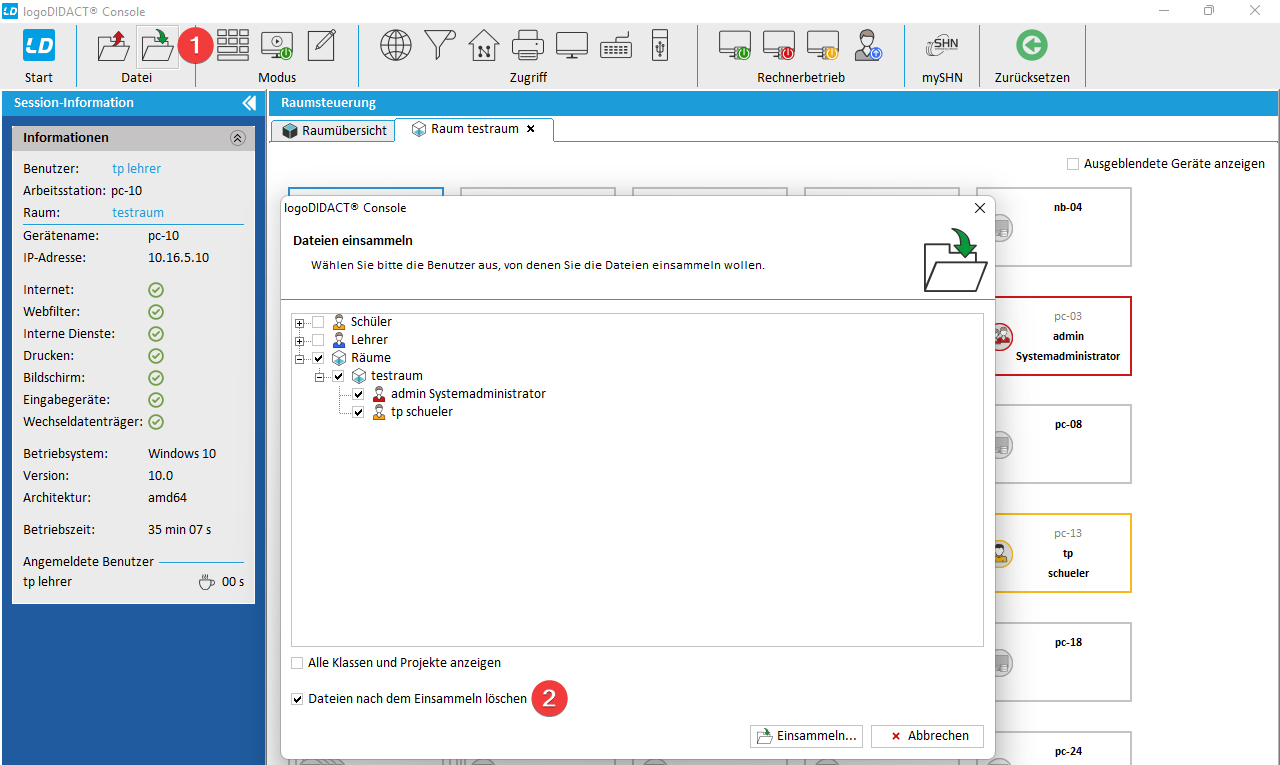Select tp schueler tree entry text
The height and width of the screenshot is (765, 1280).
(x=422, y=412)
